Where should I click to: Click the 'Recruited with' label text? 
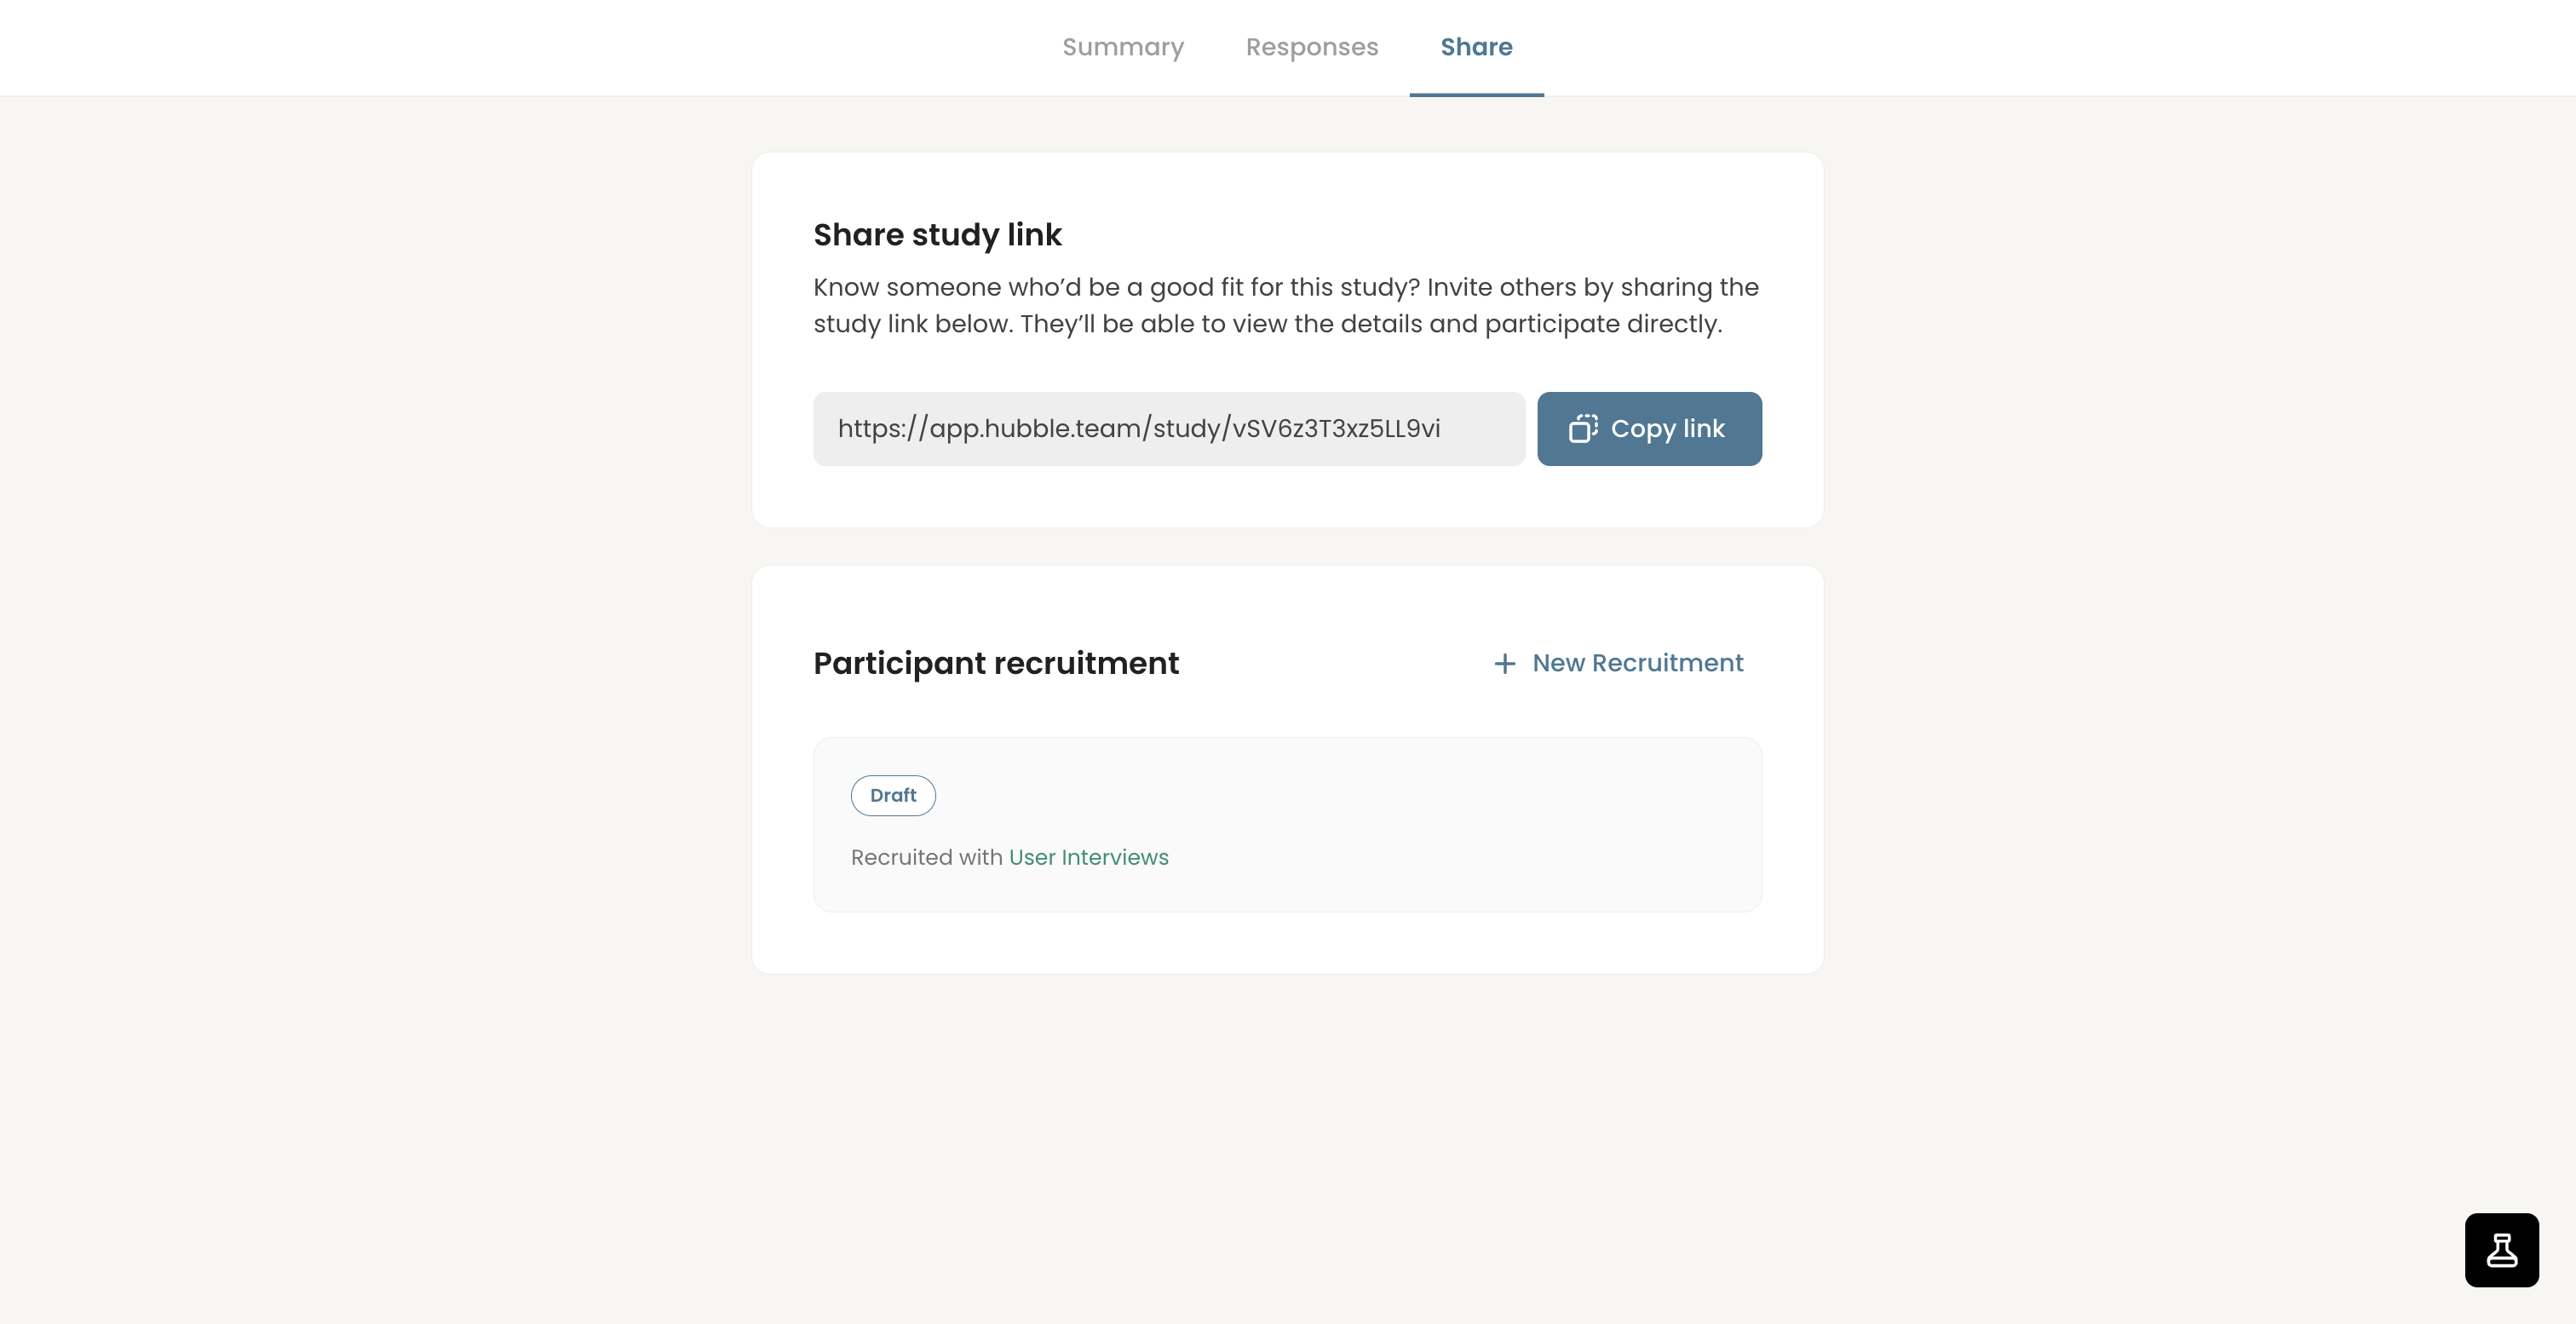pos(927,857)
